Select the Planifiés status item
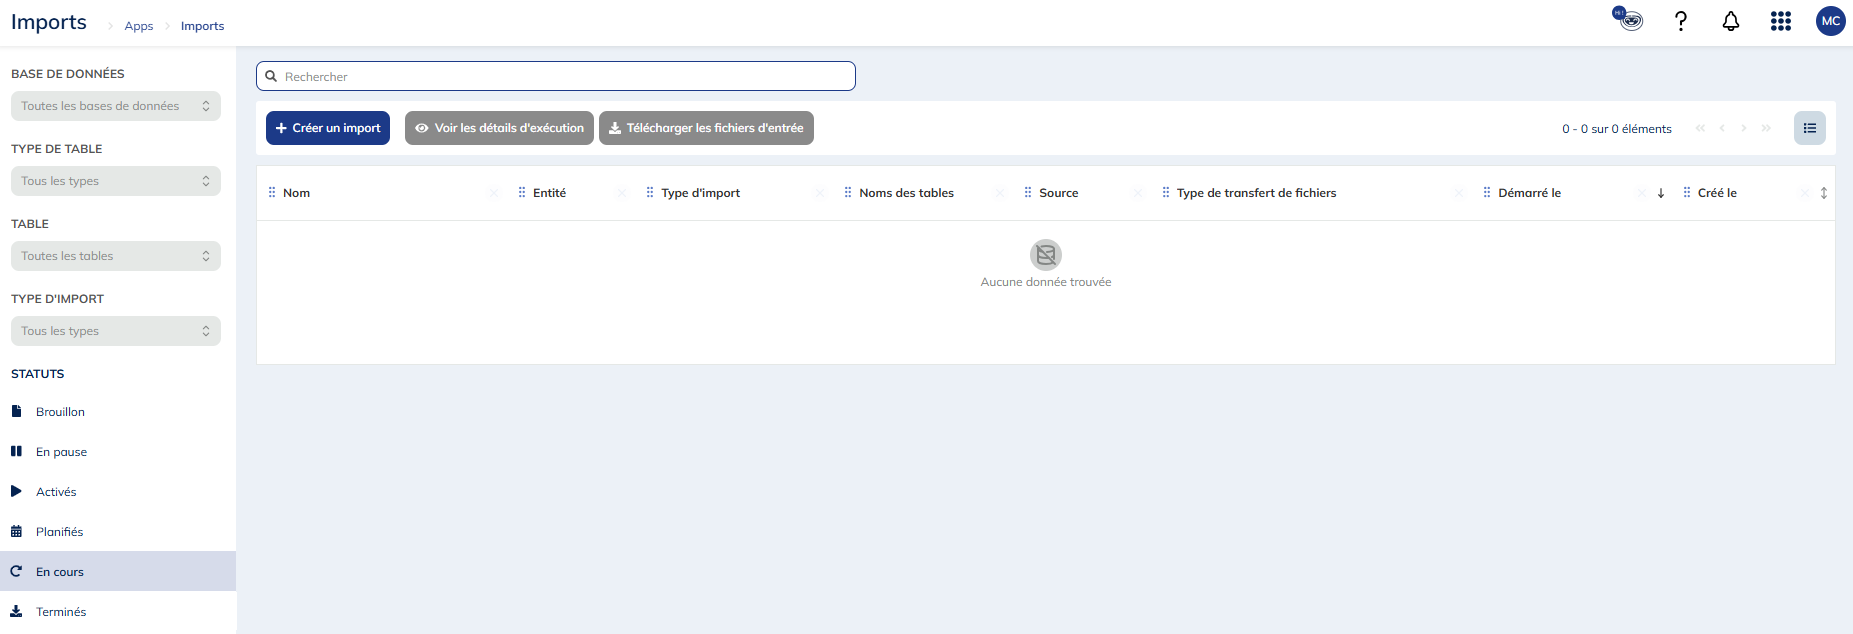The image size is (1853, 634). pos(59,532)
